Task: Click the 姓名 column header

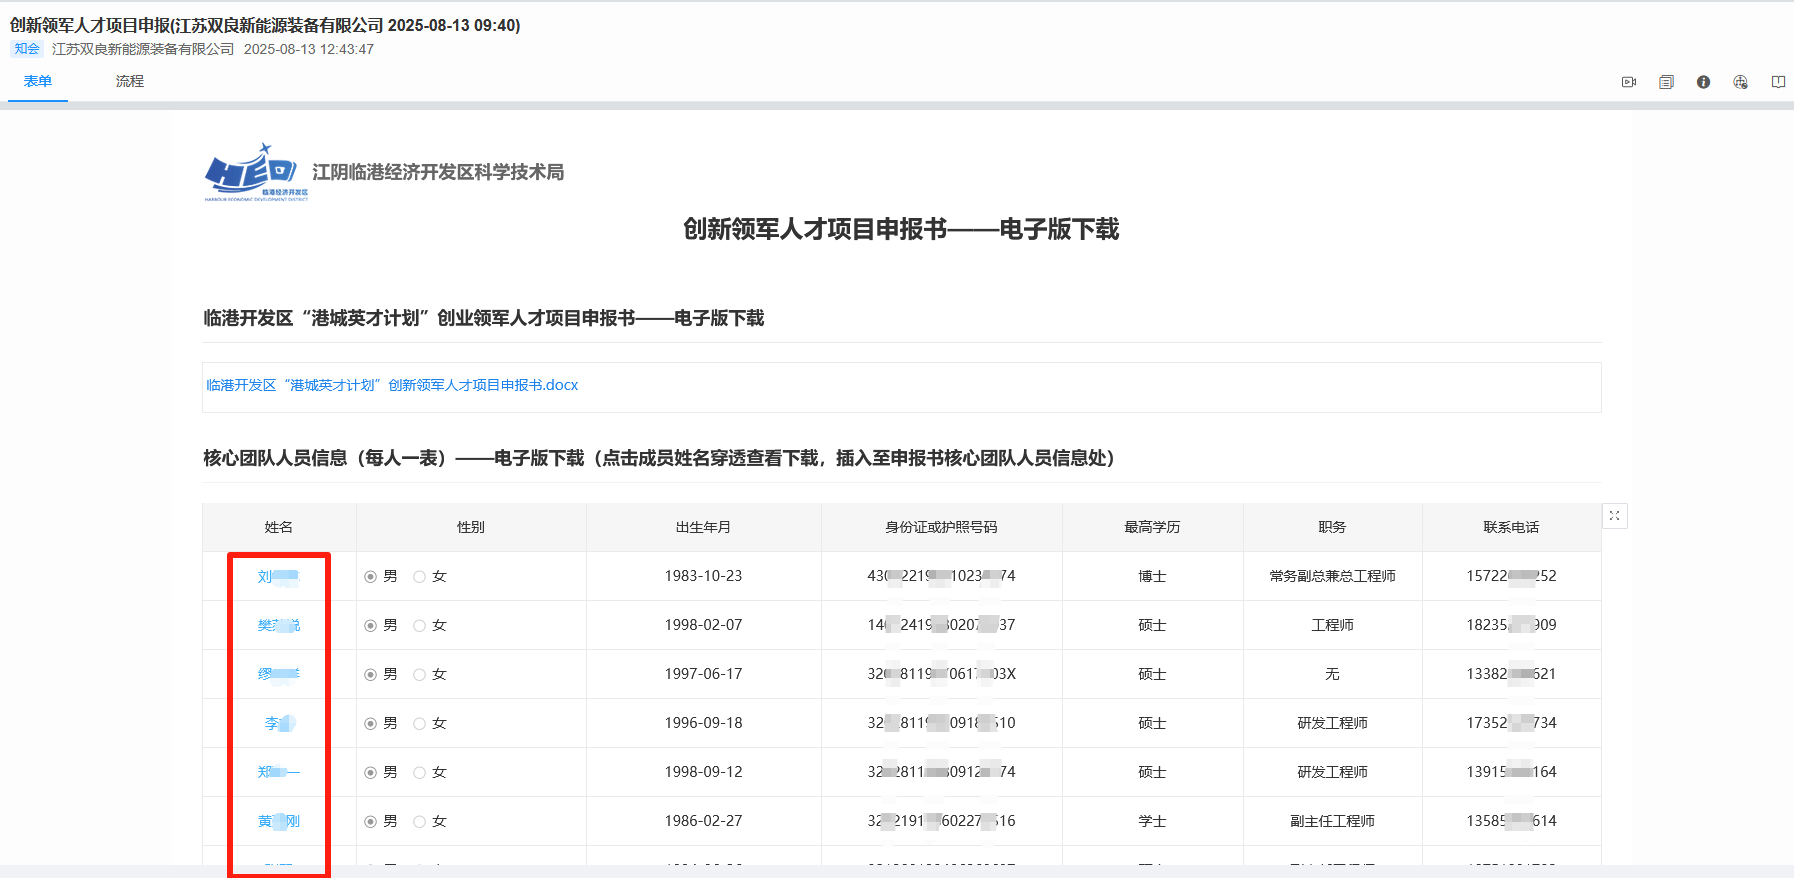Action: tap(279, 527)
